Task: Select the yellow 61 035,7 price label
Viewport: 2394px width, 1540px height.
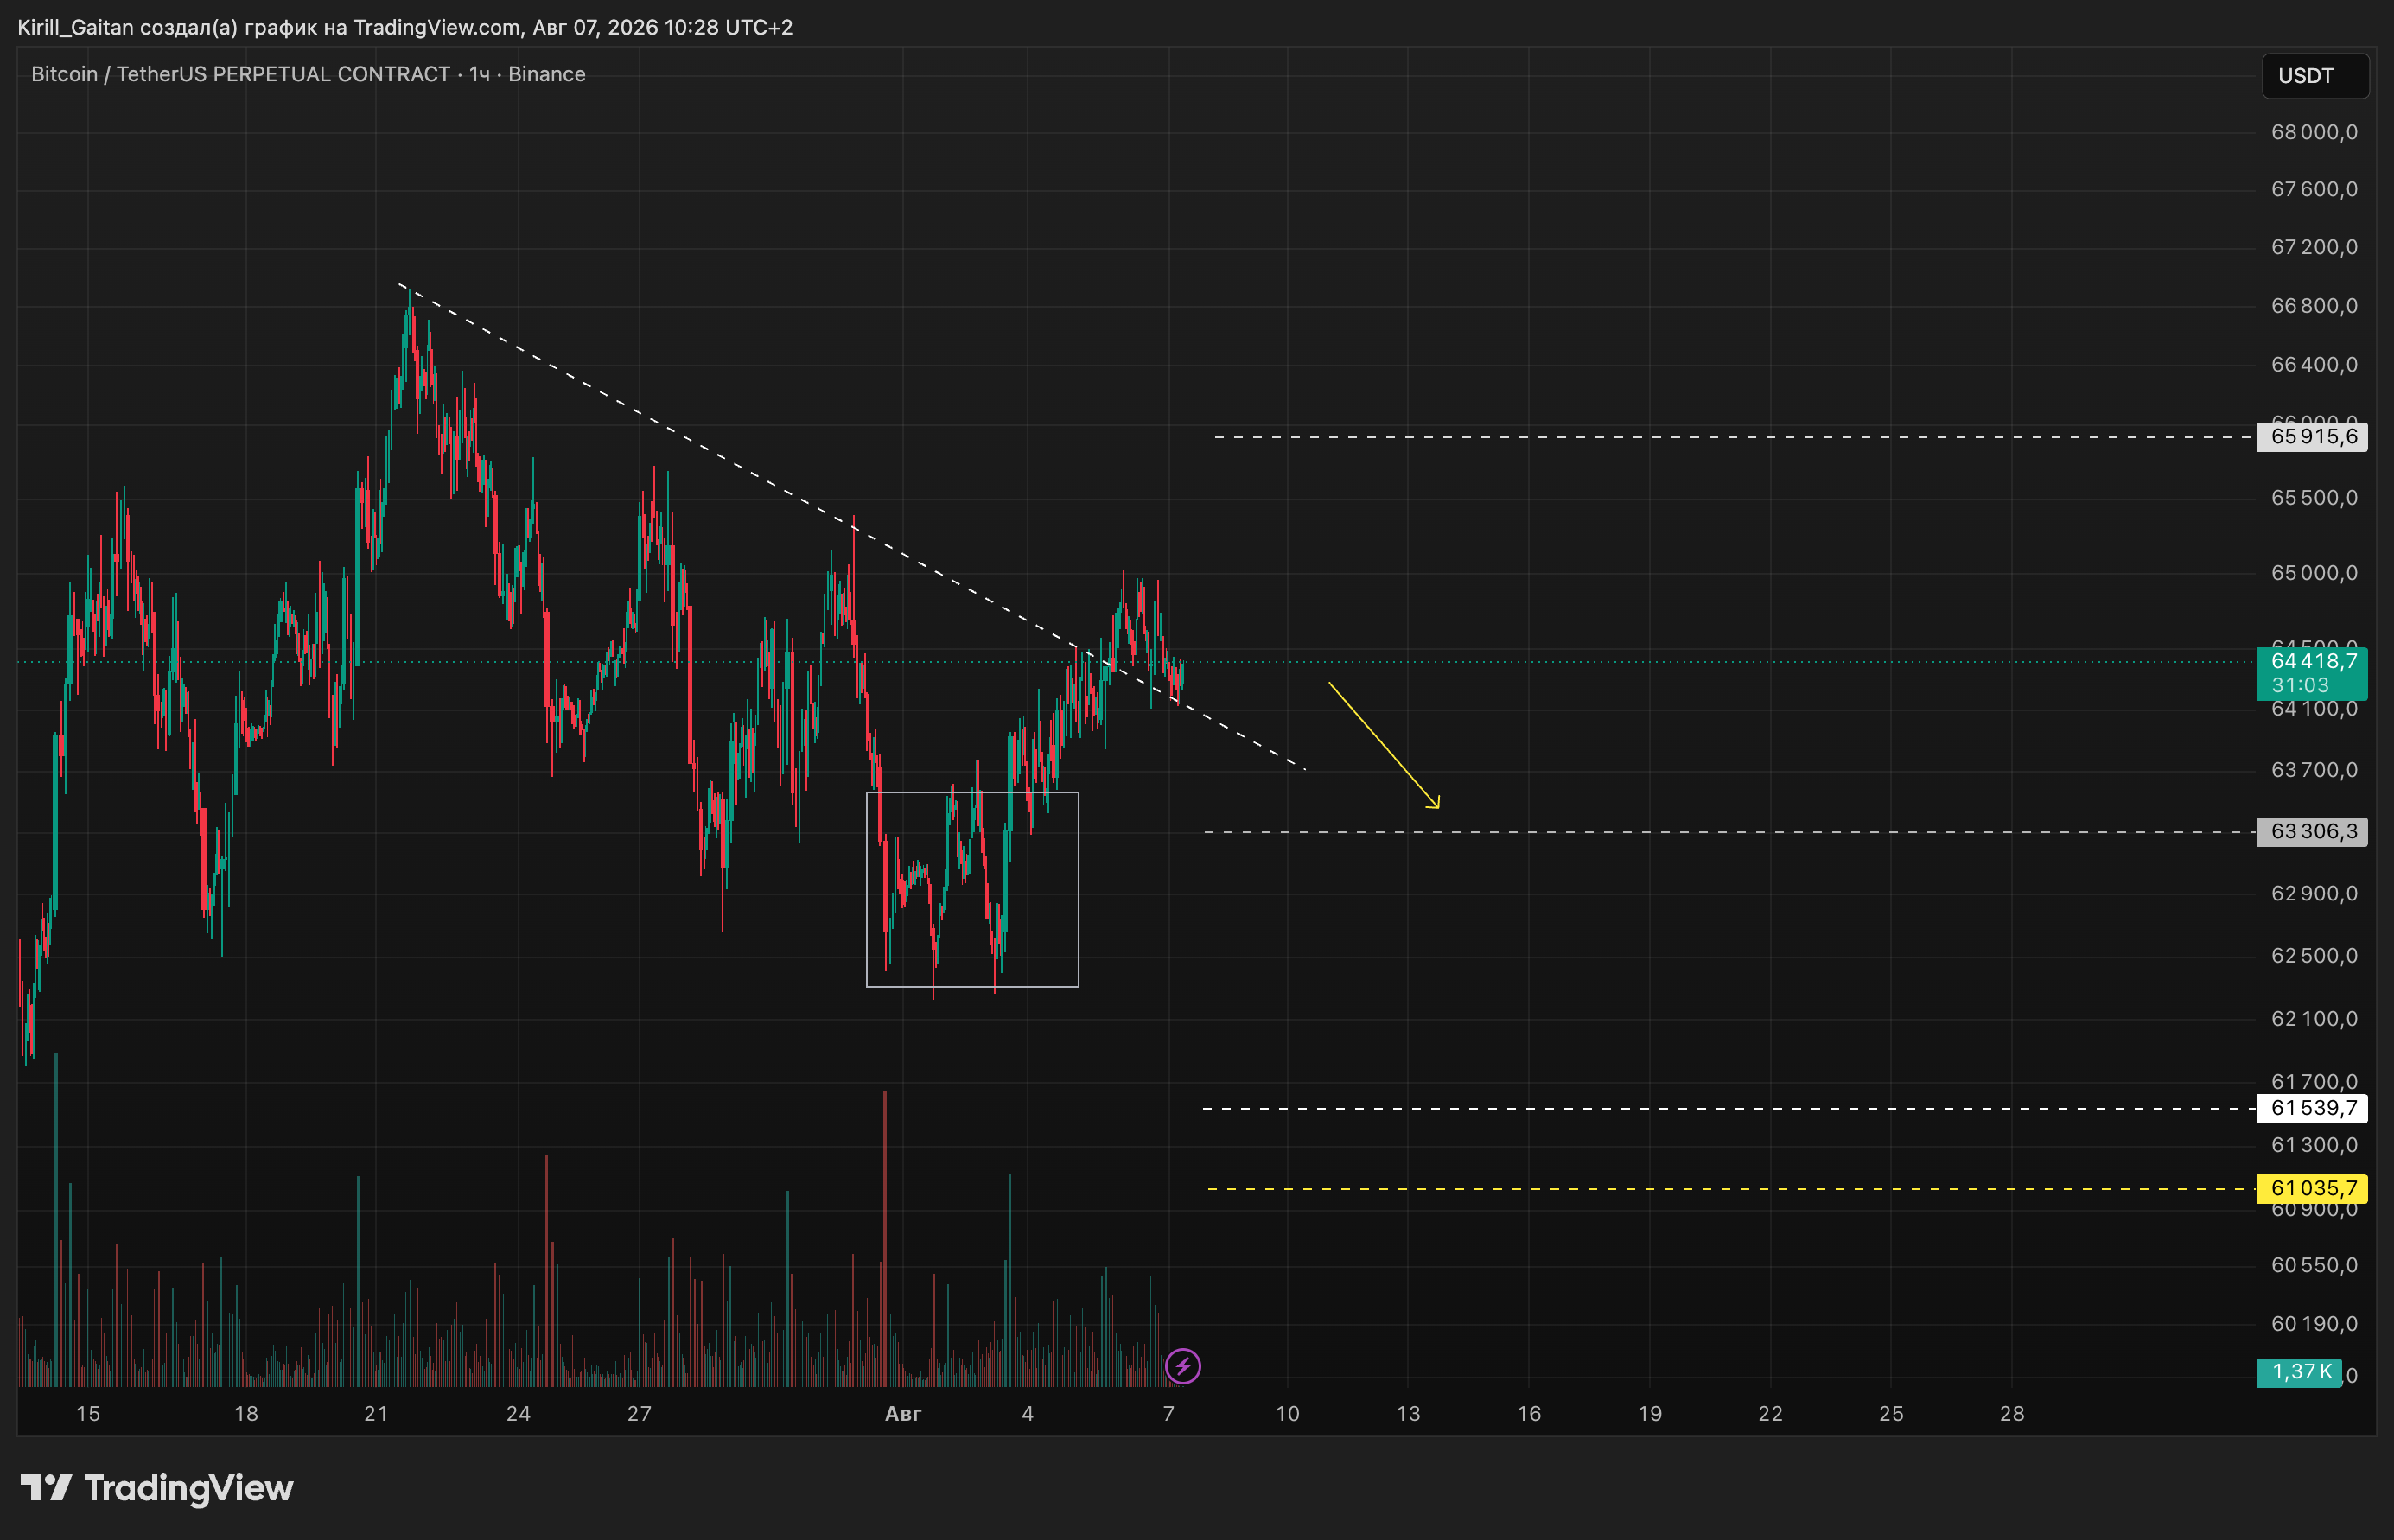Action: 2313,1188
